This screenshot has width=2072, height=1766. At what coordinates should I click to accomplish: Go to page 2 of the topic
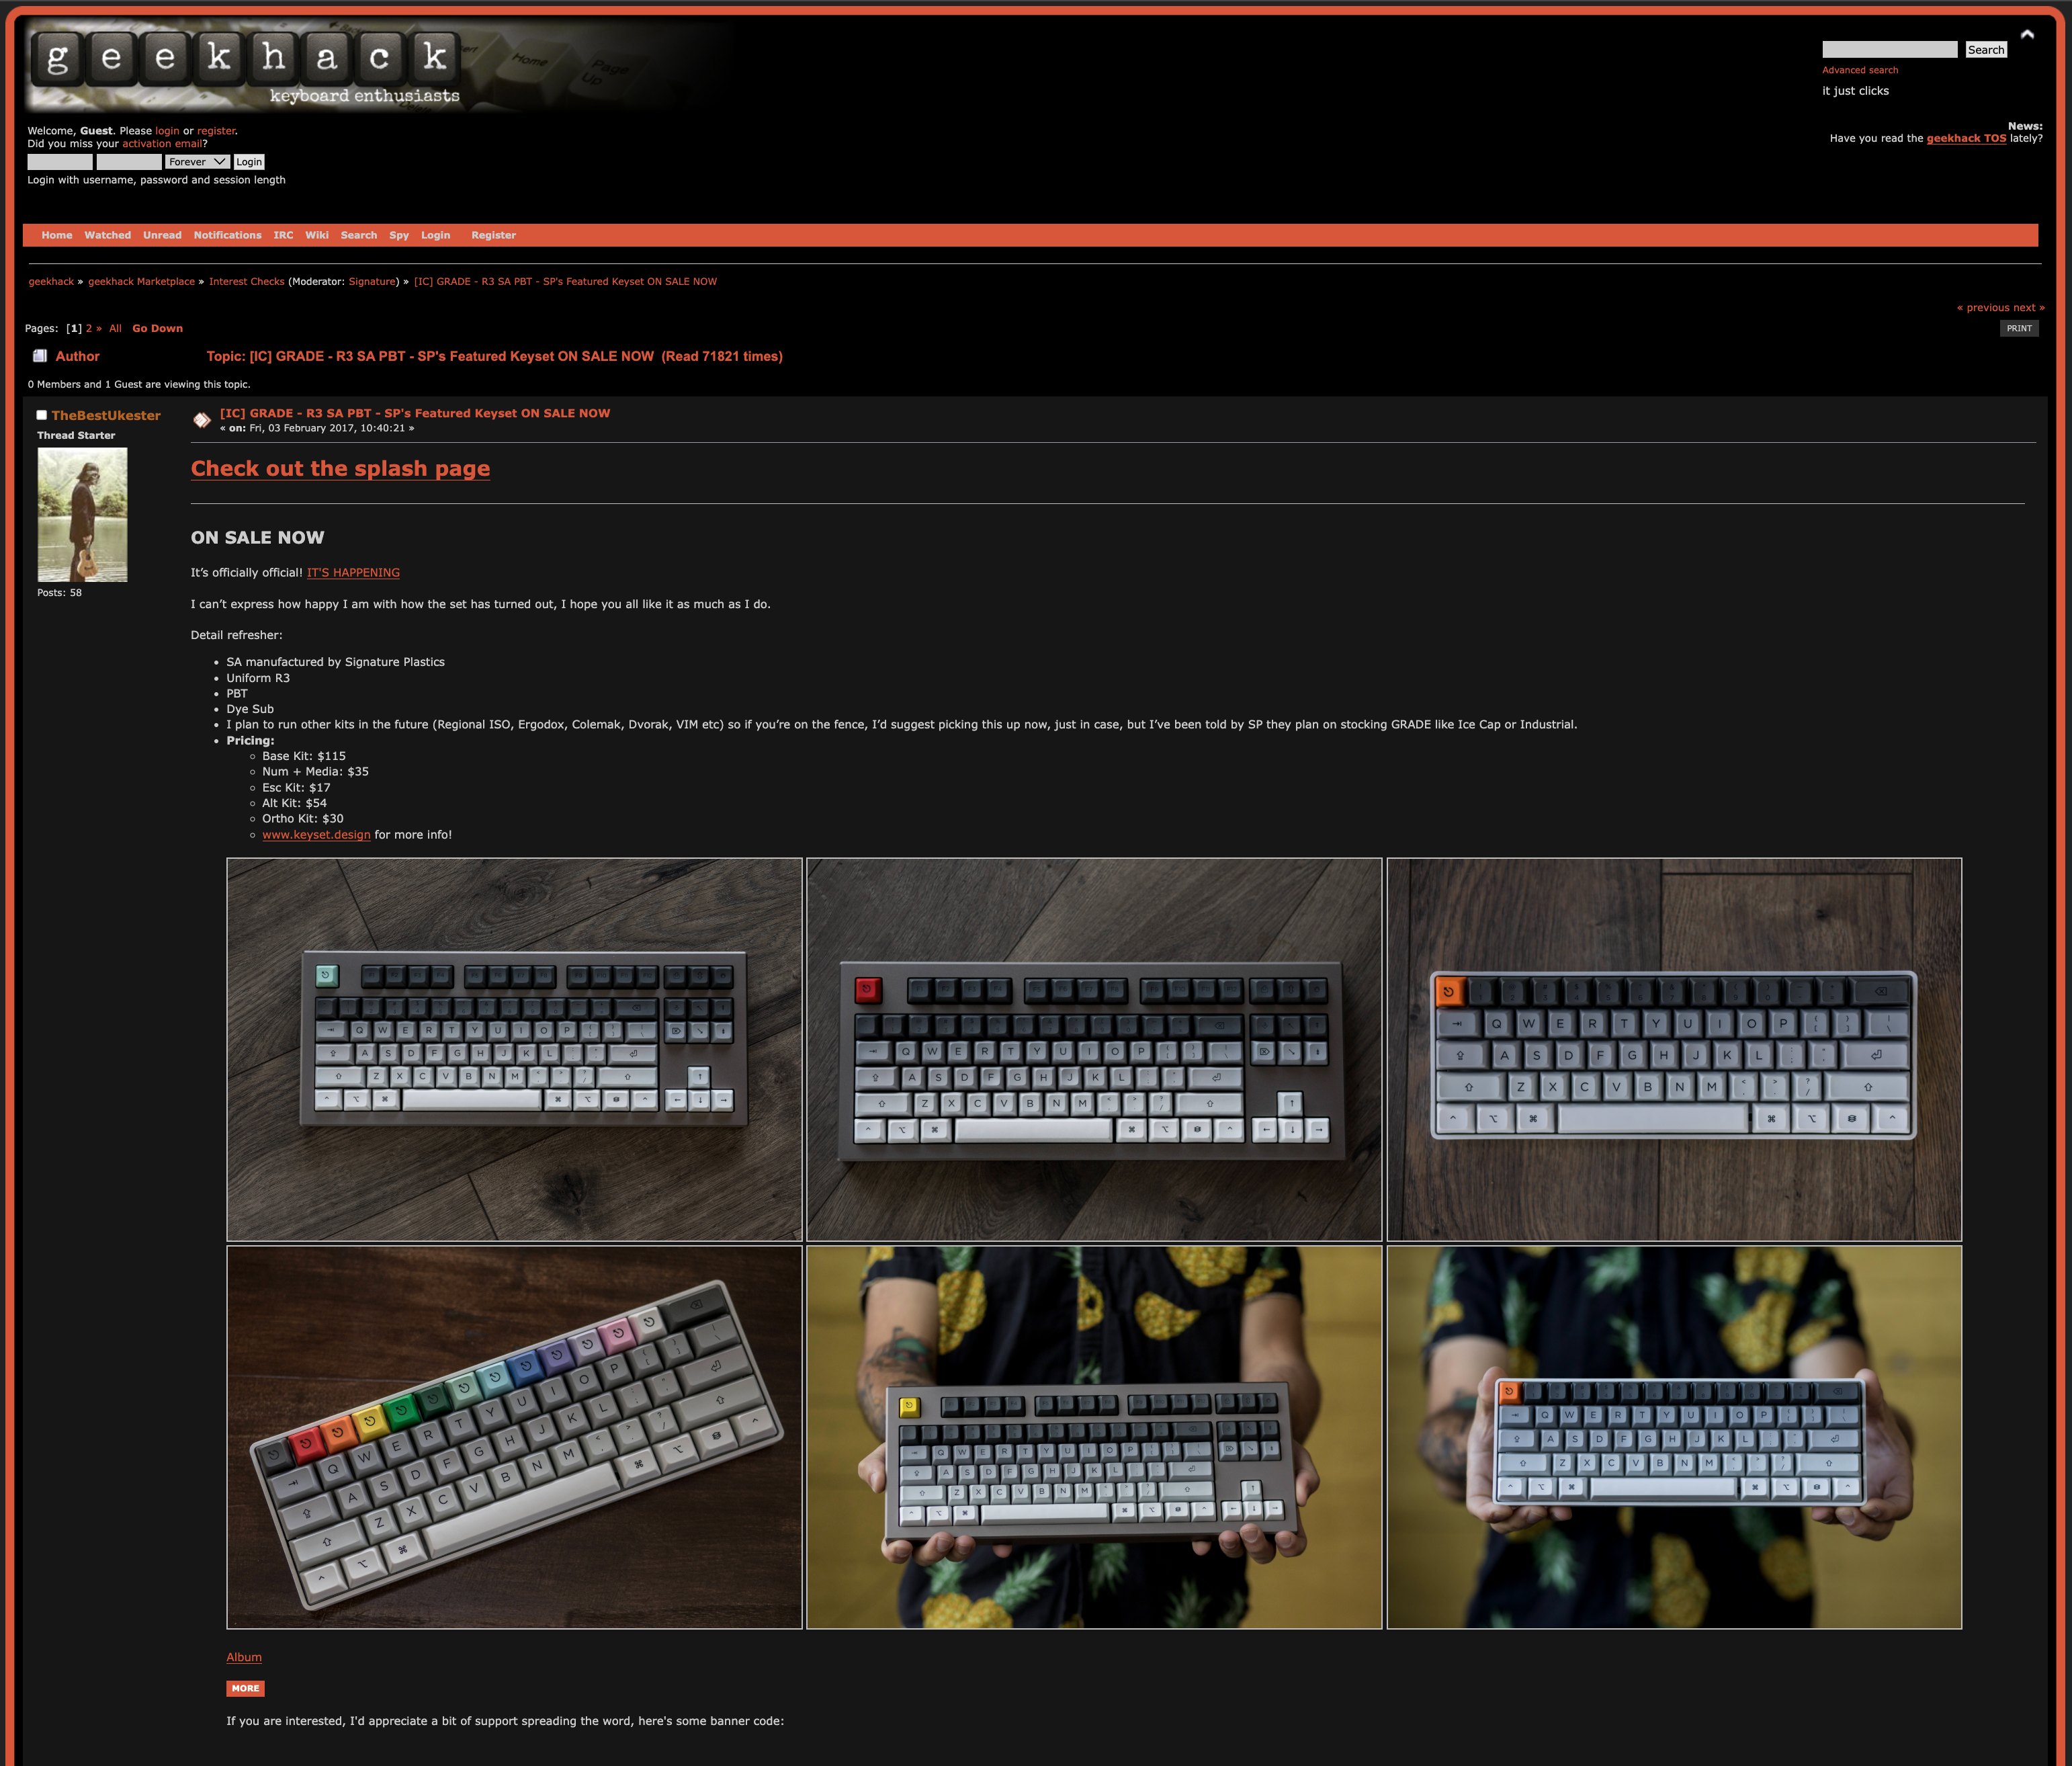point(89,328)
